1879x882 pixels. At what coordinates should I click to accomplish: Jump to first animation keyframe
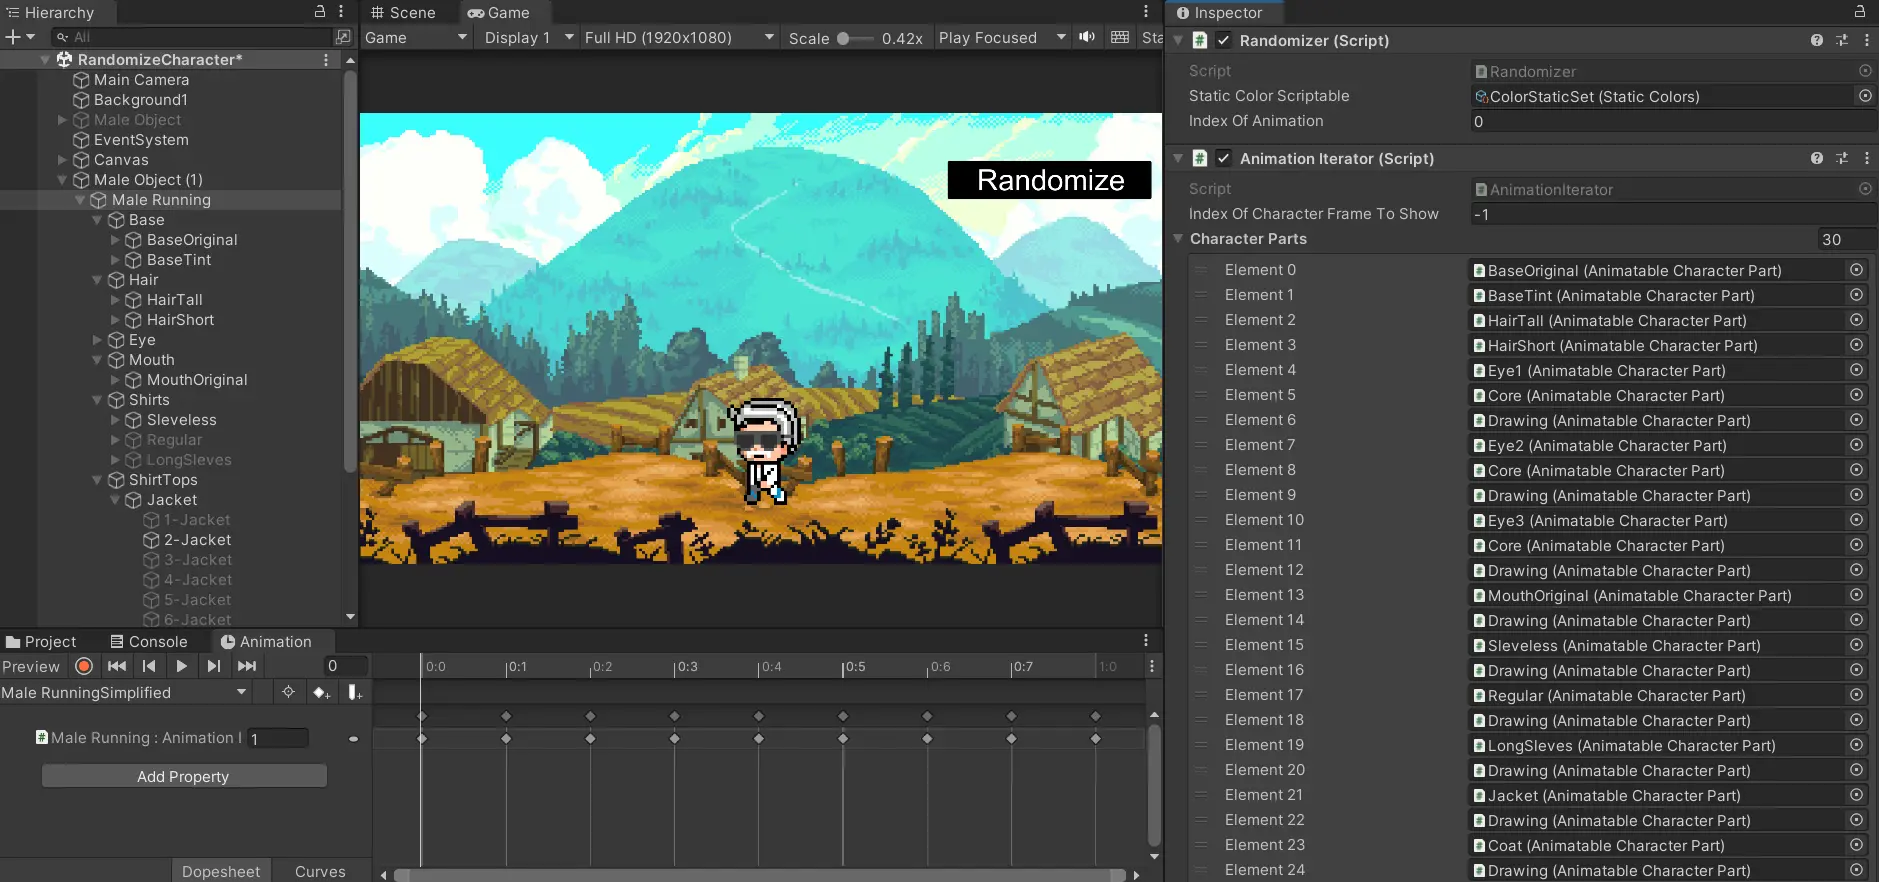click(117, 666)
